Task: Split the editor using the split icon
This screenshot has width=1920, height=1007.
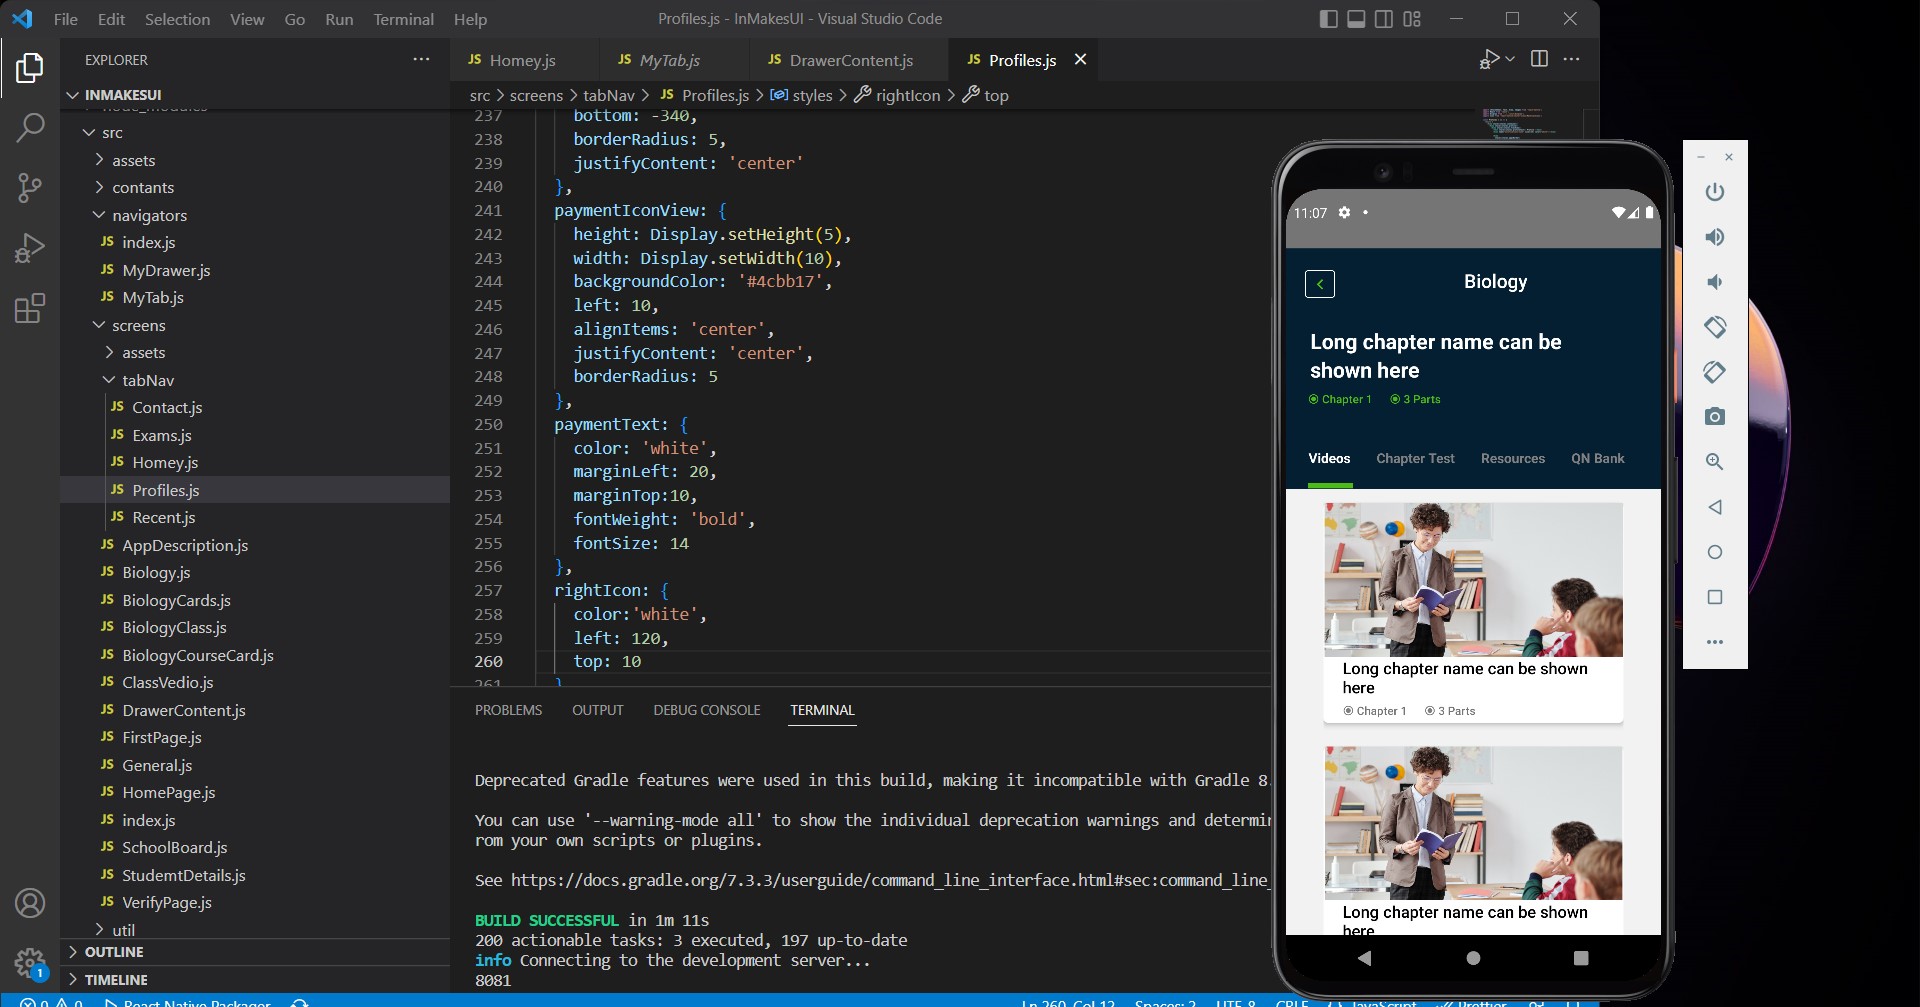Action: 1538,59
